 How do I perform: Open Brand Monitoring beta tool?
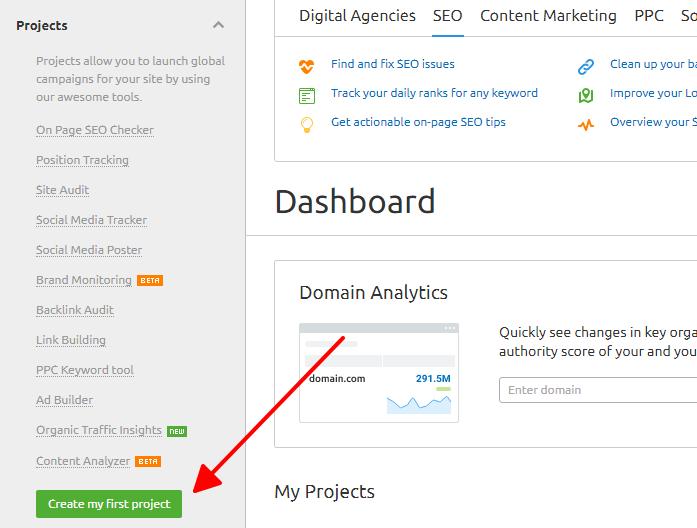click(x=84, y=280)
